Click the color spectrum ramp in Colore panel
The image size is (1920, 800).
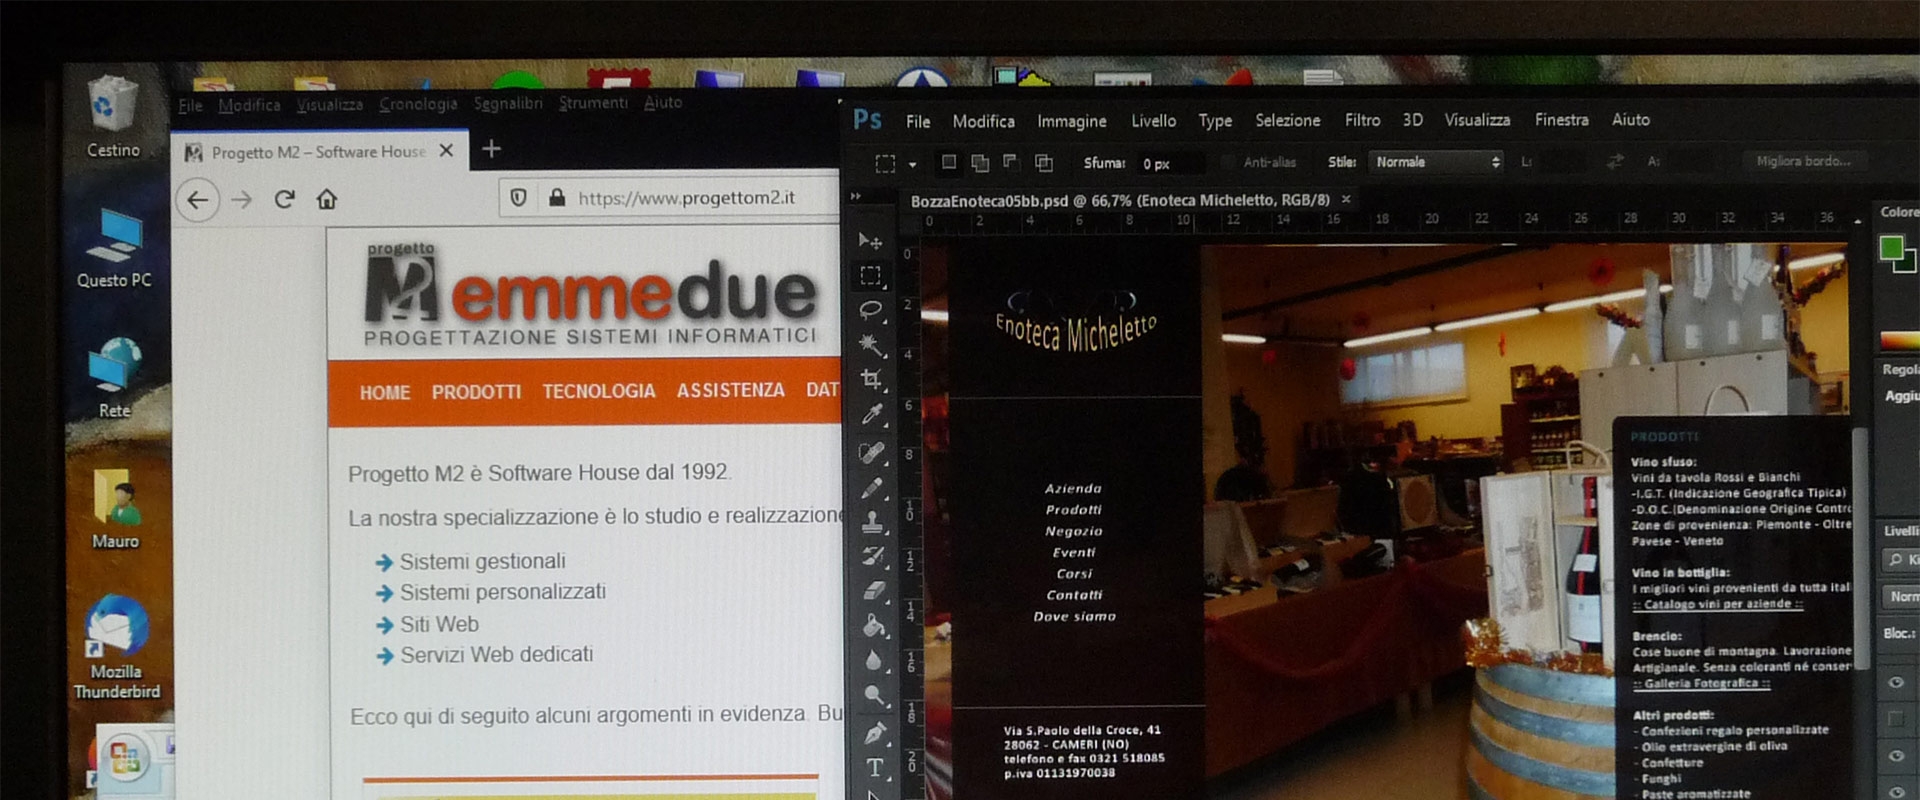[x=1900, y=340]
